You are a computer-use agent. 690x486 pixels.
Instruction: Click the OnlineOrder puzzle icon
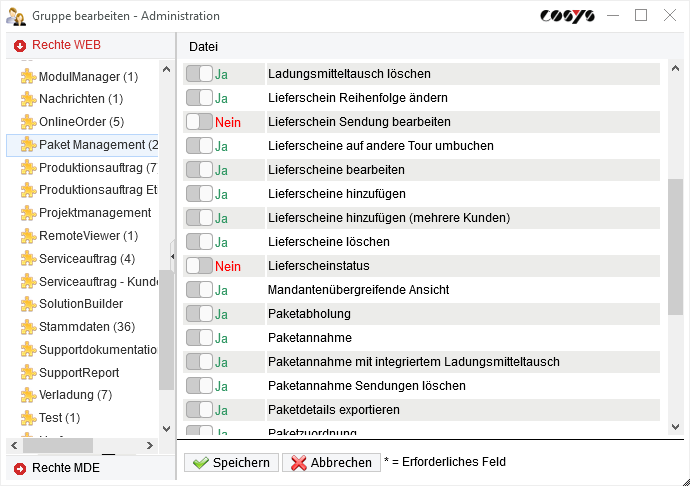point(28,122)
